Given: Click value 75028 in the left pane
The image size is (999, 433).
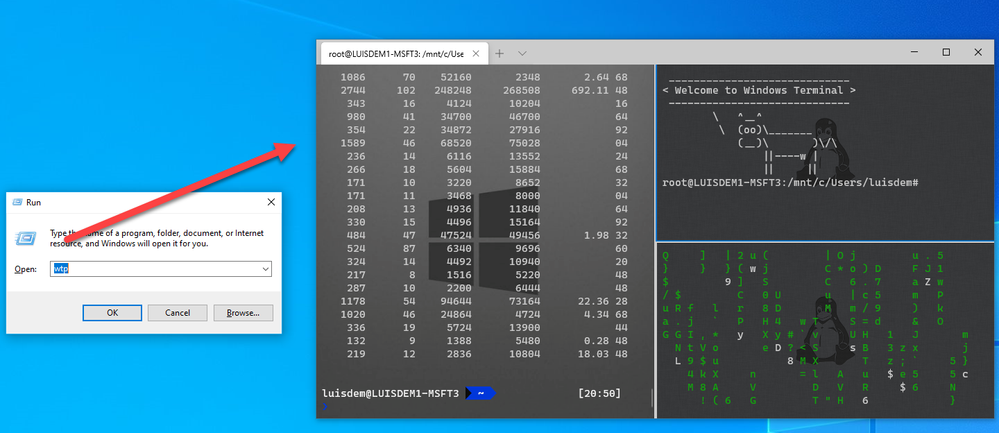Looking at the screenshot, I should coord(523,143).
